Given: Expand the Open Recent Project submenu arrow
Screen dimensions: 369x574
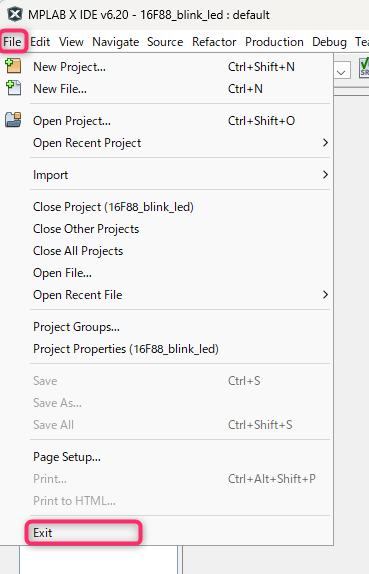Looking at the screenshot, I should pos(325,143).
